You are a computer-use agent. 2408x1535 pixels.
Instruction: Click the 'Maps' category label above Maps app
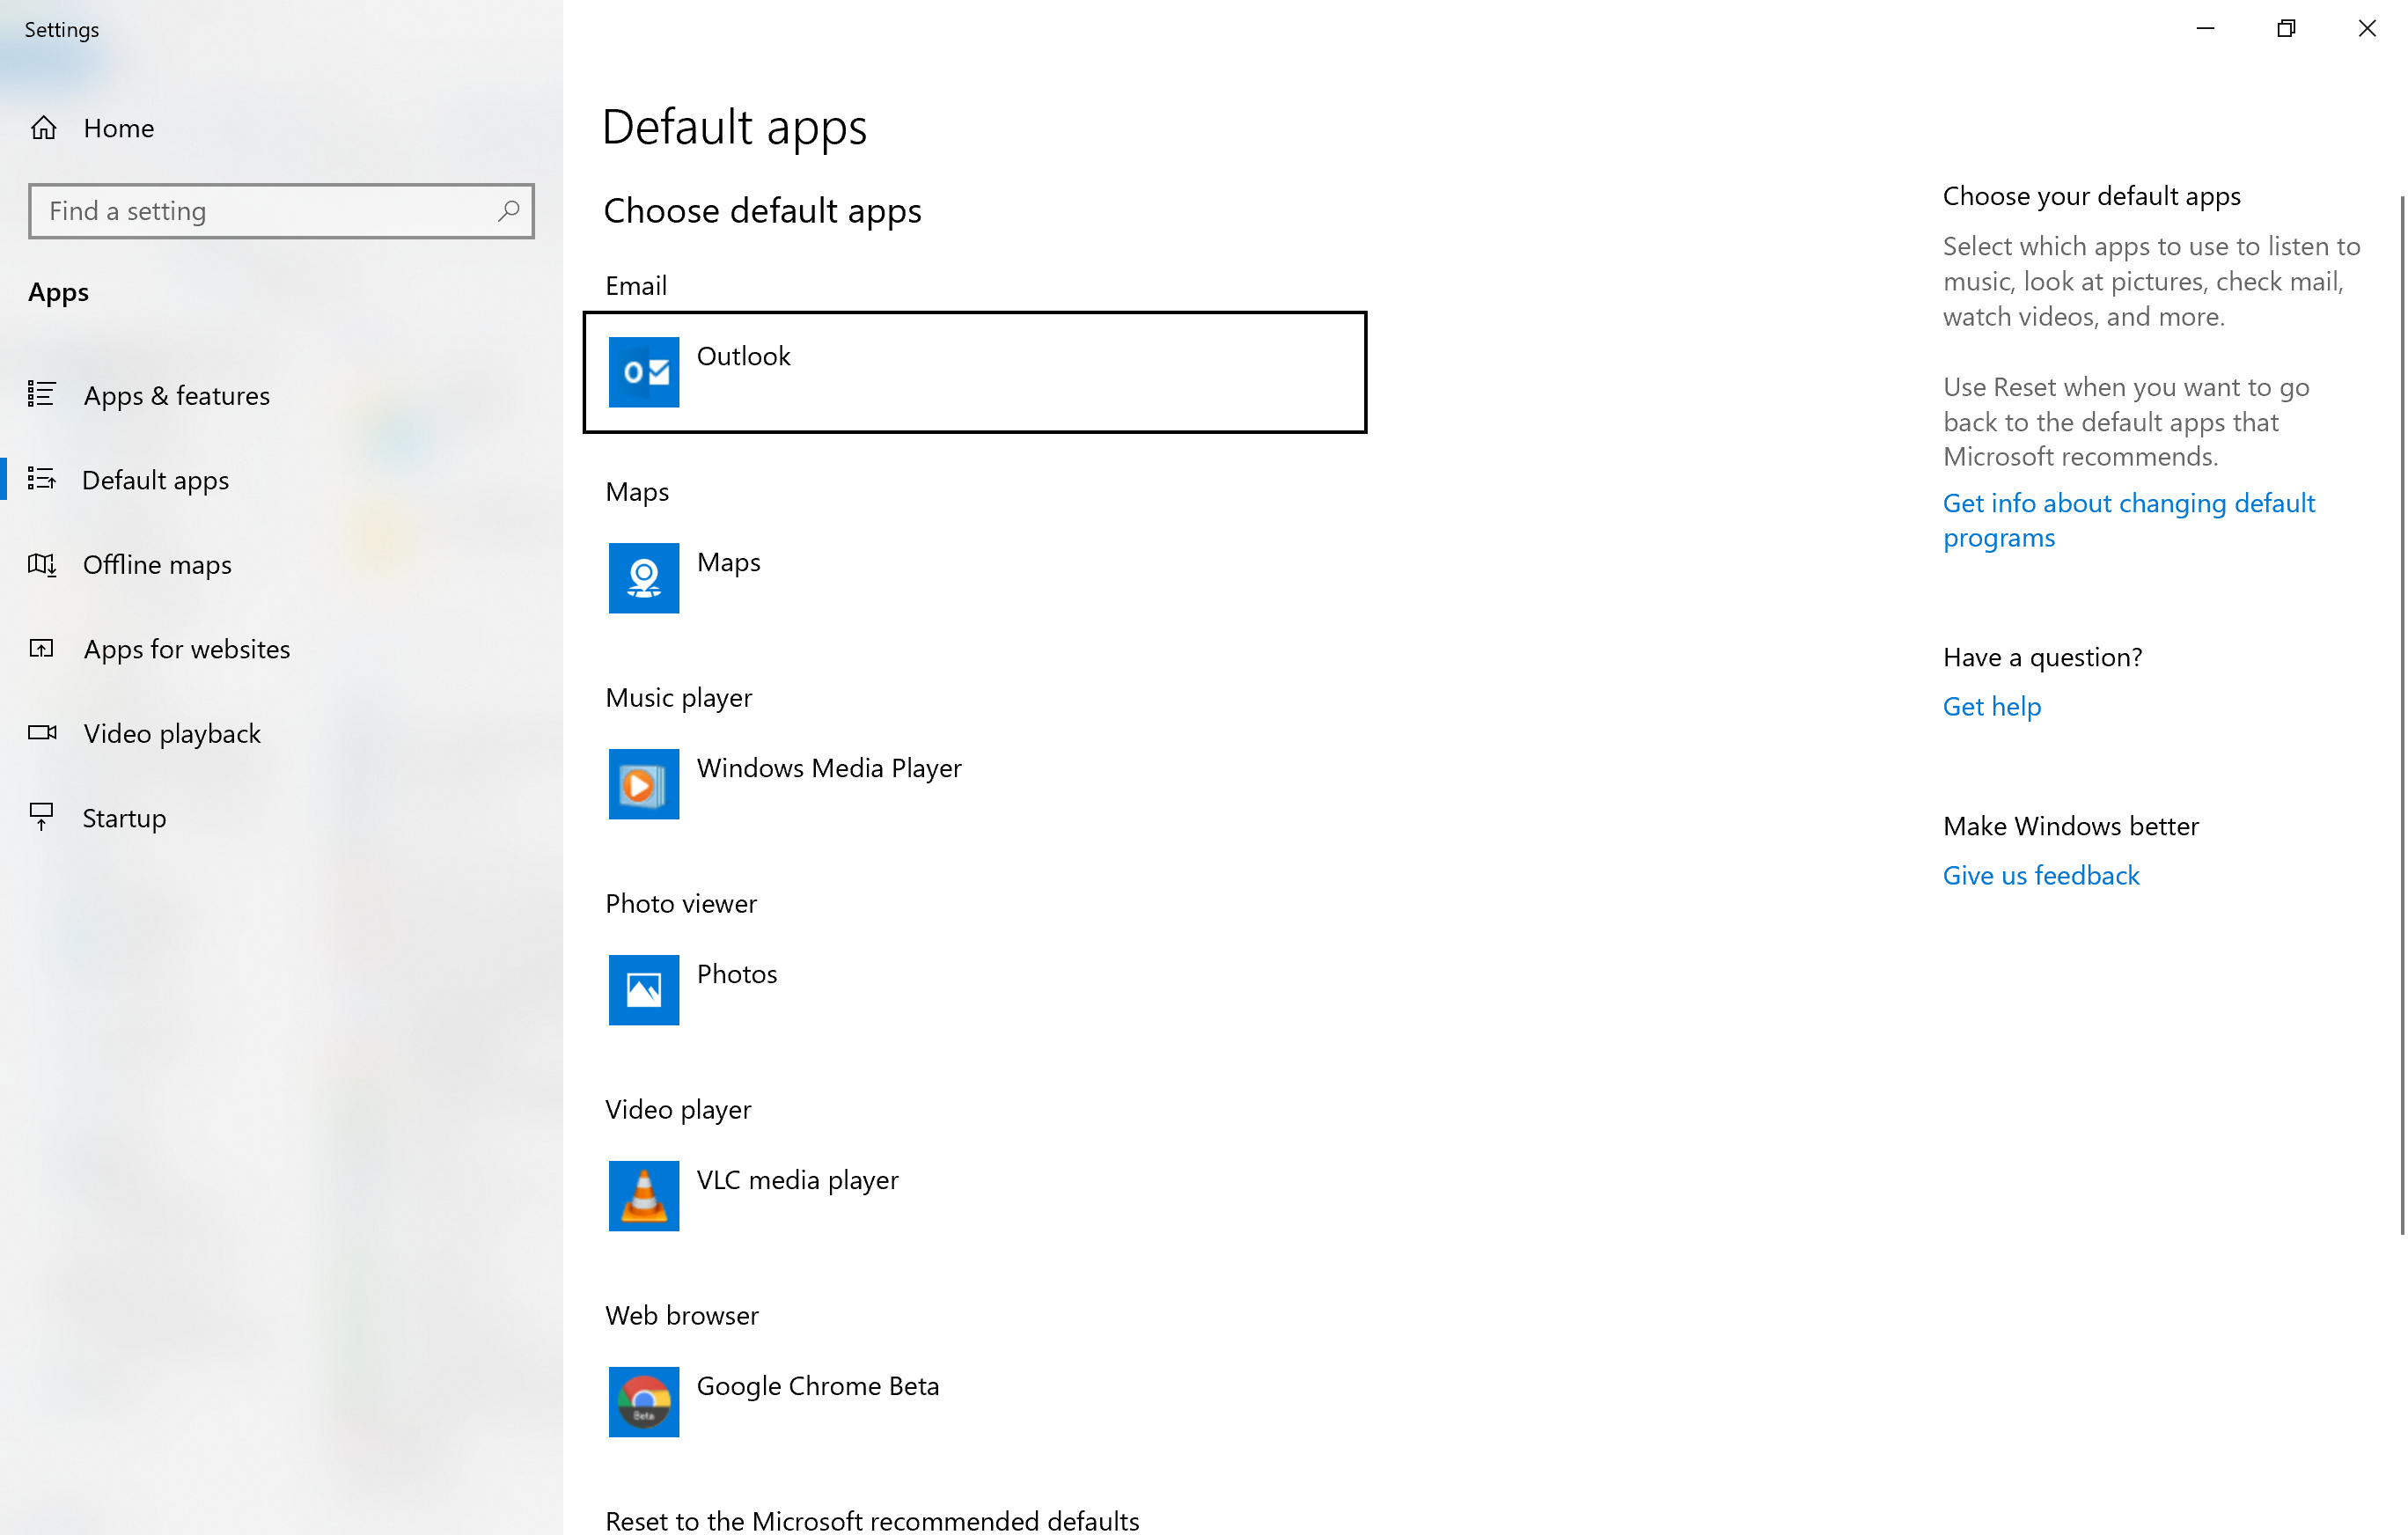click(x=637, y=491)
